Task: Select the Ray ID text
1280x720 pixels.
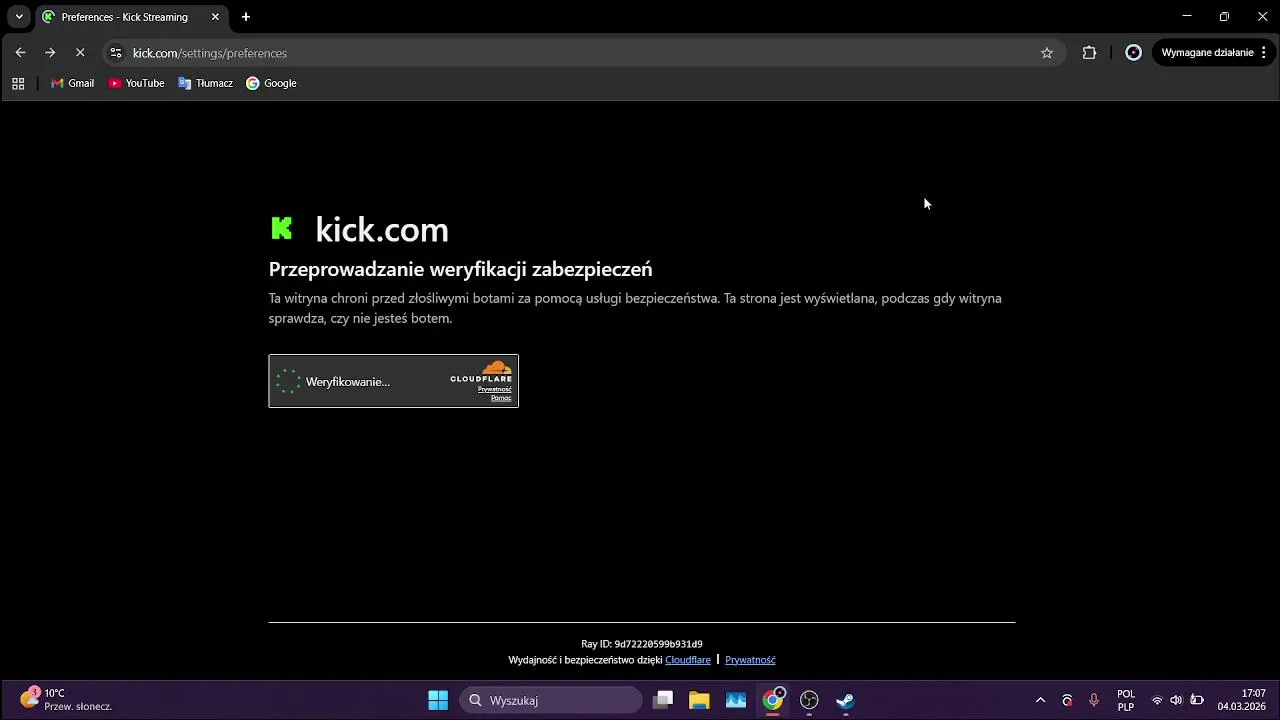Action: coord(642,644)
